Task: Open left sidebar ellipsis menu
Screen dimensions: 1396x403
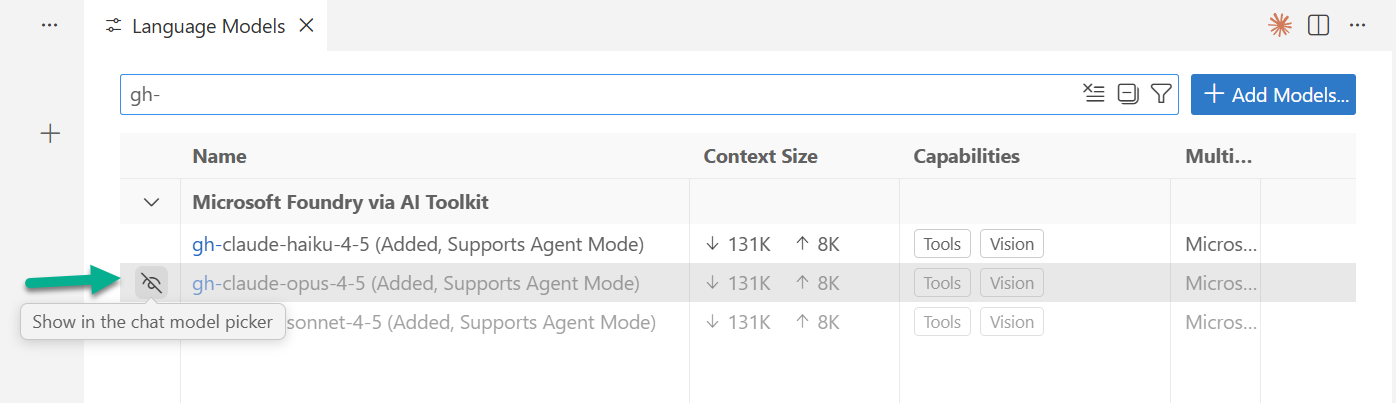Action: pyautogui.click(x=50, y=26)
